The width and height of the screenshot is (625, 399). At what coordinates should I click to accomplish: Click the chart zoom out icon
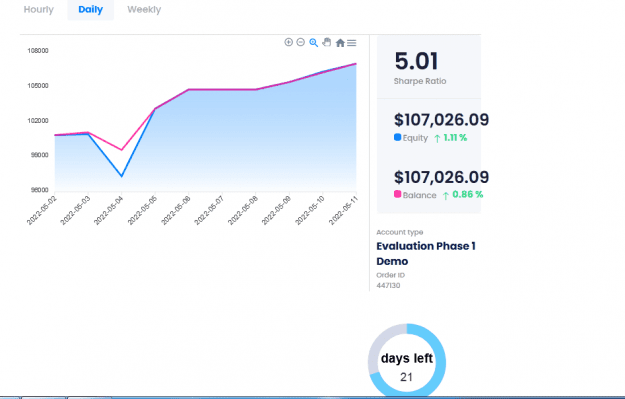pyautogui.click(x=301, y=42)
